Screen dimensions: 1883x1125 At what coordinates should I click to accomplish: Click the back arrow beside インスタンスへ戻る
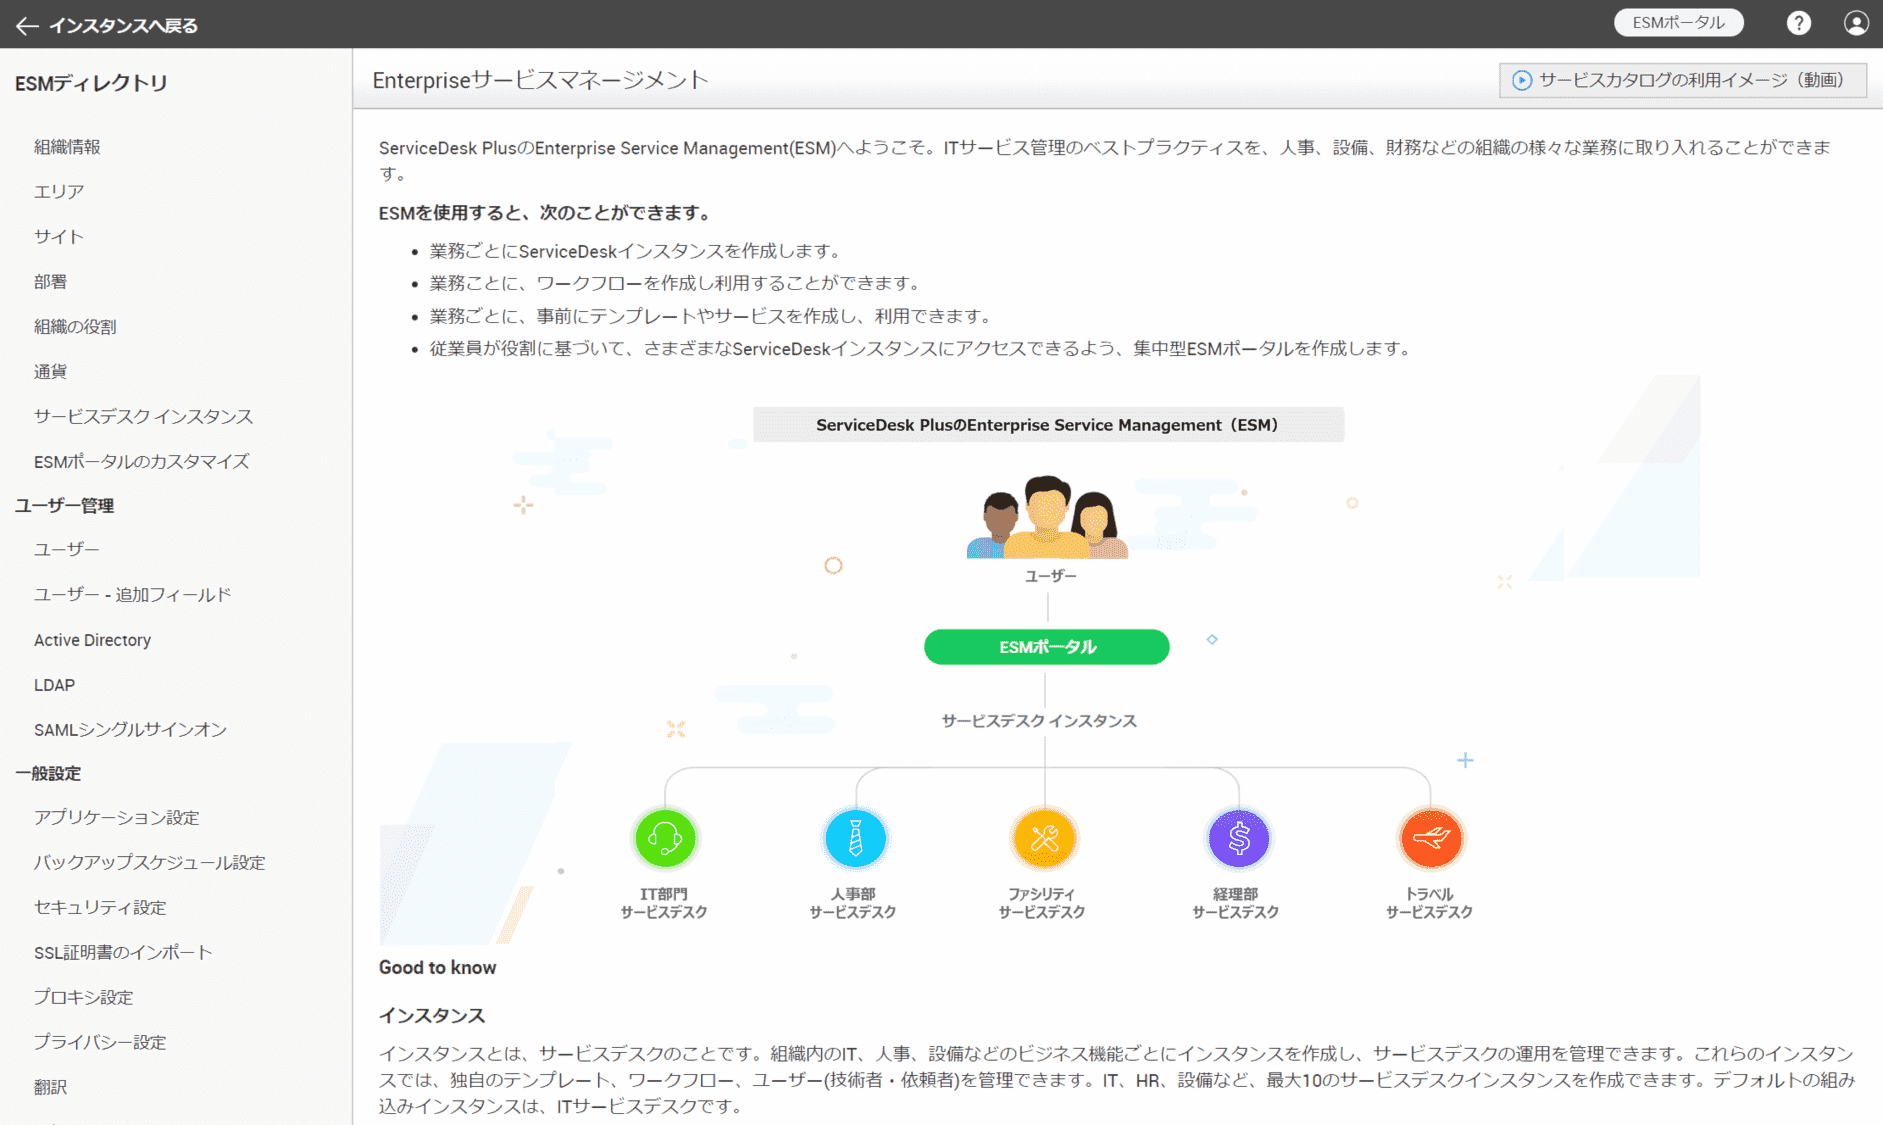point(26,25)
